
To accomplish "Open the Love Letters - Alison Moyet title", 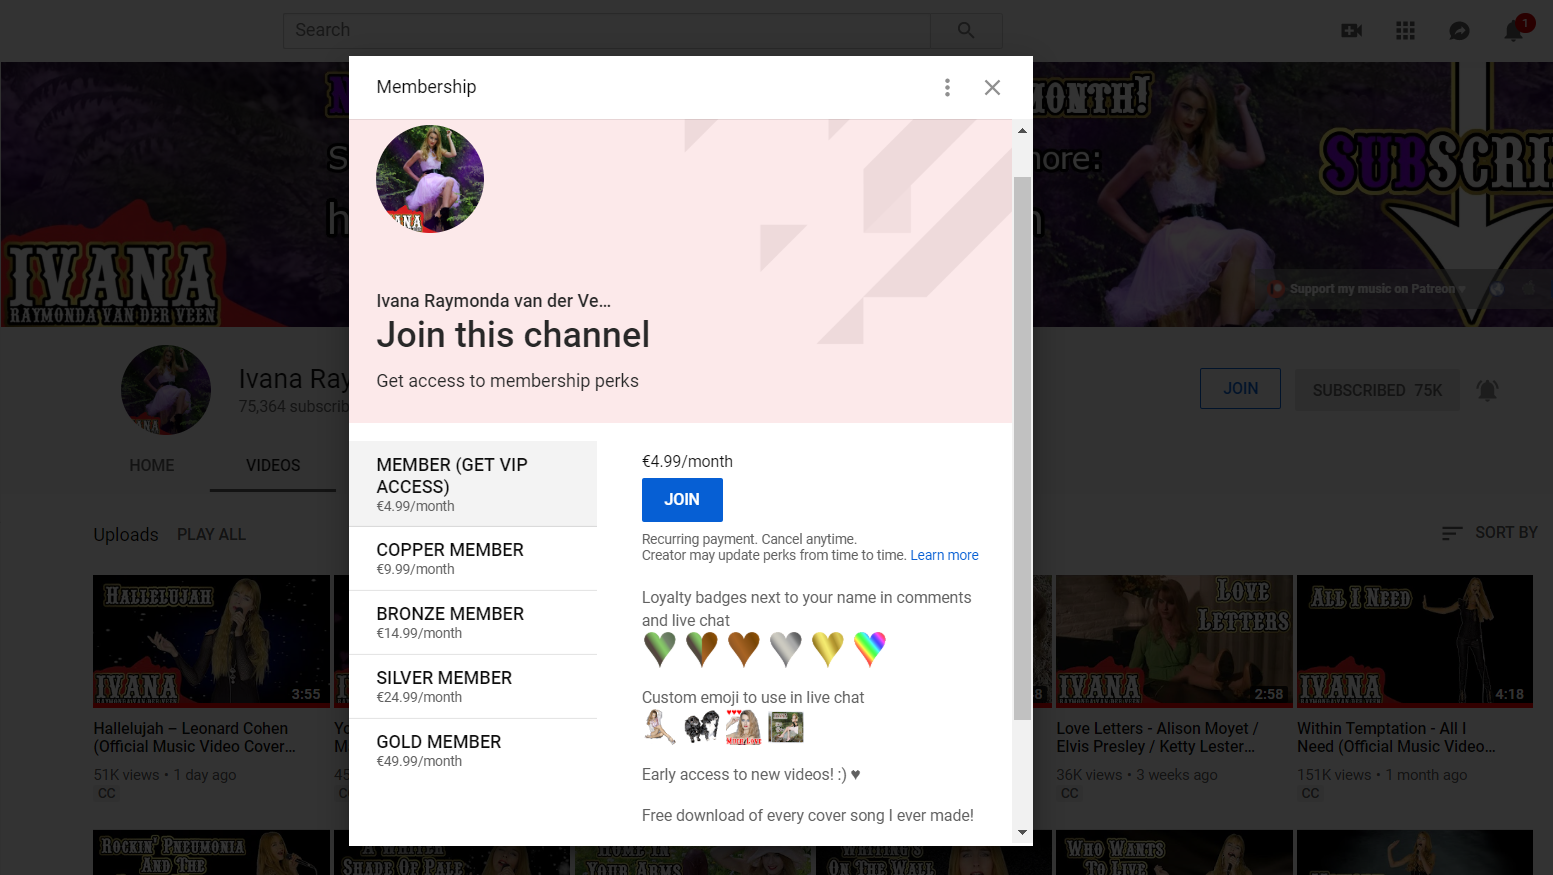I will [1157, 738].
